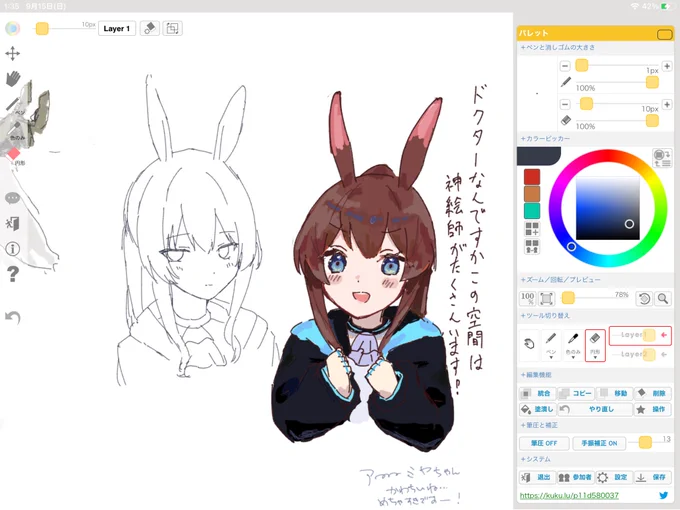Select the four-arrow move tool in left sidebar
Viewport: 680px width, 510px height.
coord(13,54)
